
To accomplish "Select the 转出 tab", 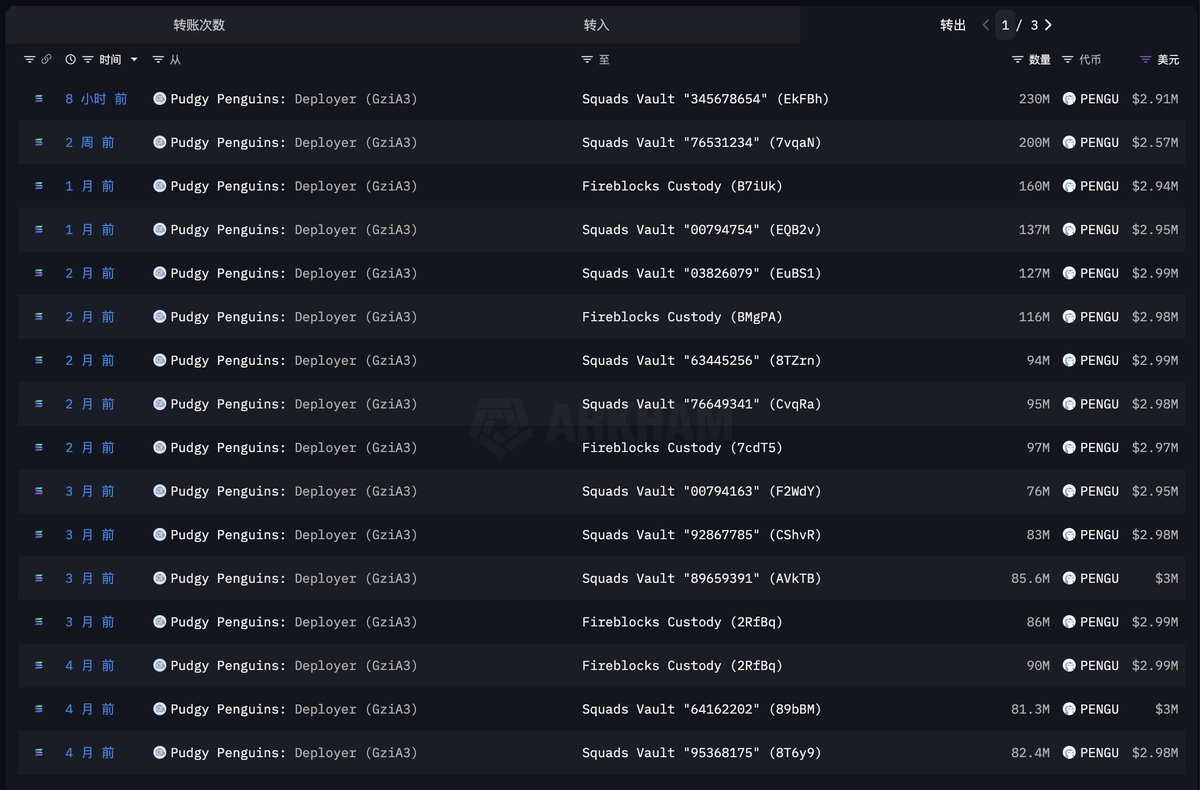I will (953, 25).
